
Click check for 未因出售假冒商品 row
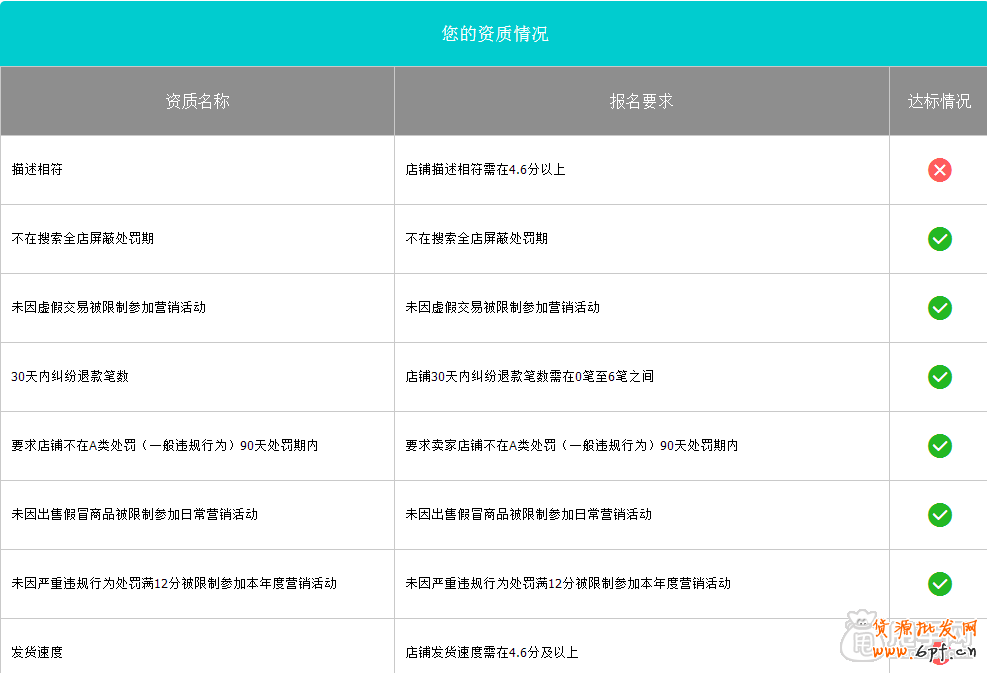pyautogui.click(x=939, y=515)
